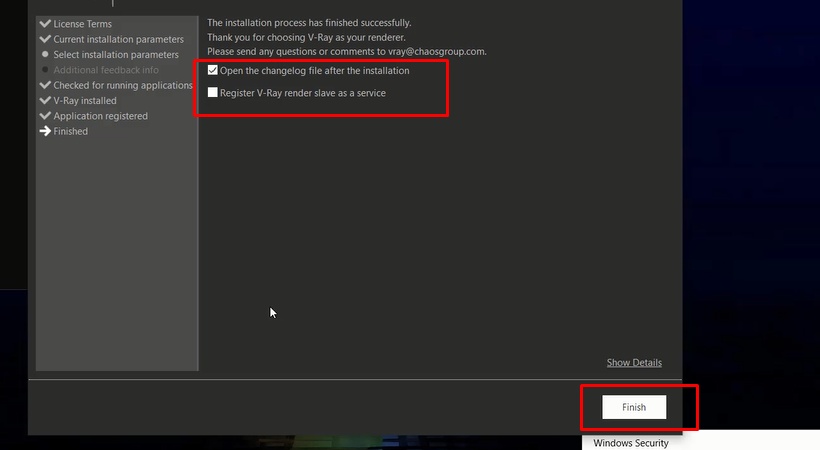Click the Windows Security popup
Screen dimensions: 820x450
[x=701, y=441]
